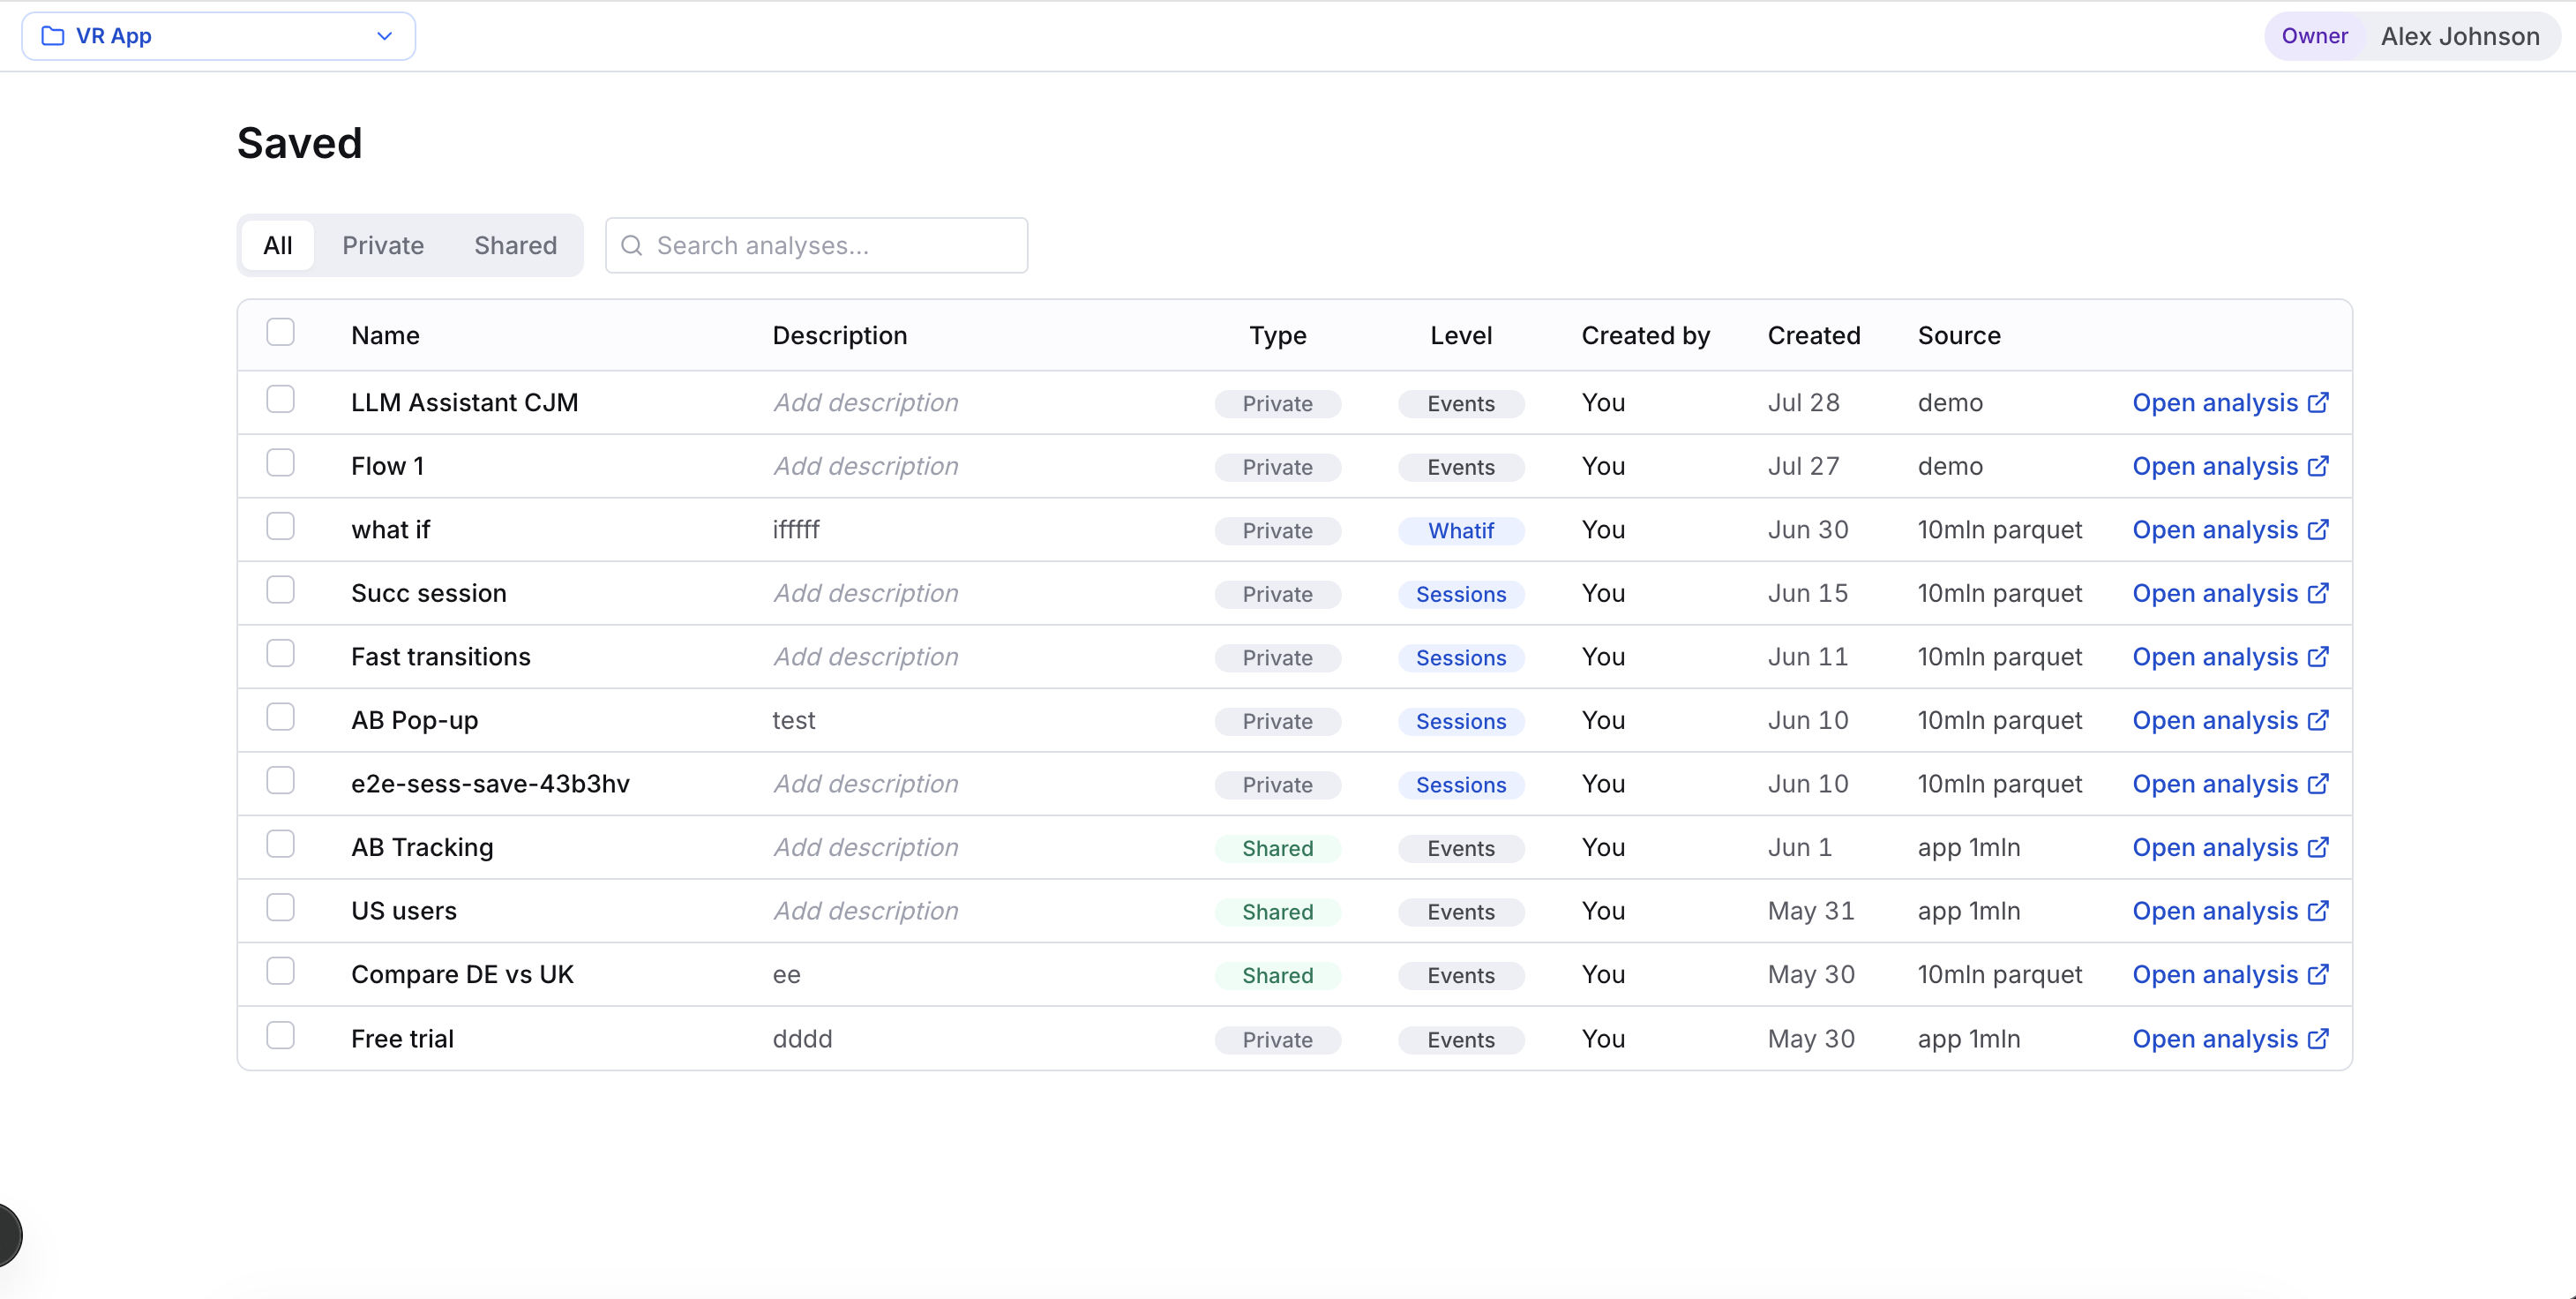Click the magnifier icon in the search box
This screenshot has width=2576, height=1299.
pyautogui.click(x=631, y=245)
